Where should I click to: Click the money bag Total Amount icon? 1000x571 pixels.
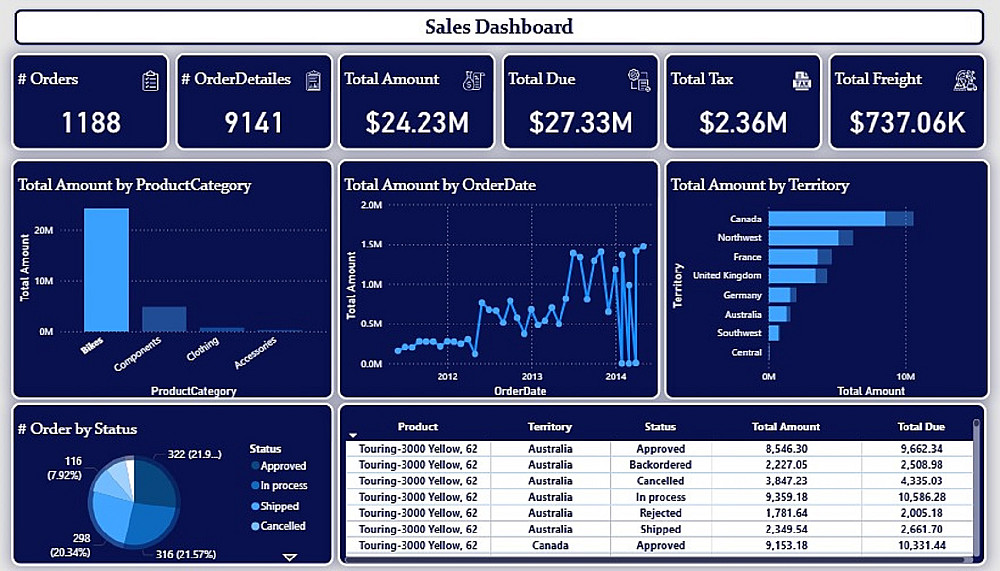pyautogui.click(x=473, y=80)
